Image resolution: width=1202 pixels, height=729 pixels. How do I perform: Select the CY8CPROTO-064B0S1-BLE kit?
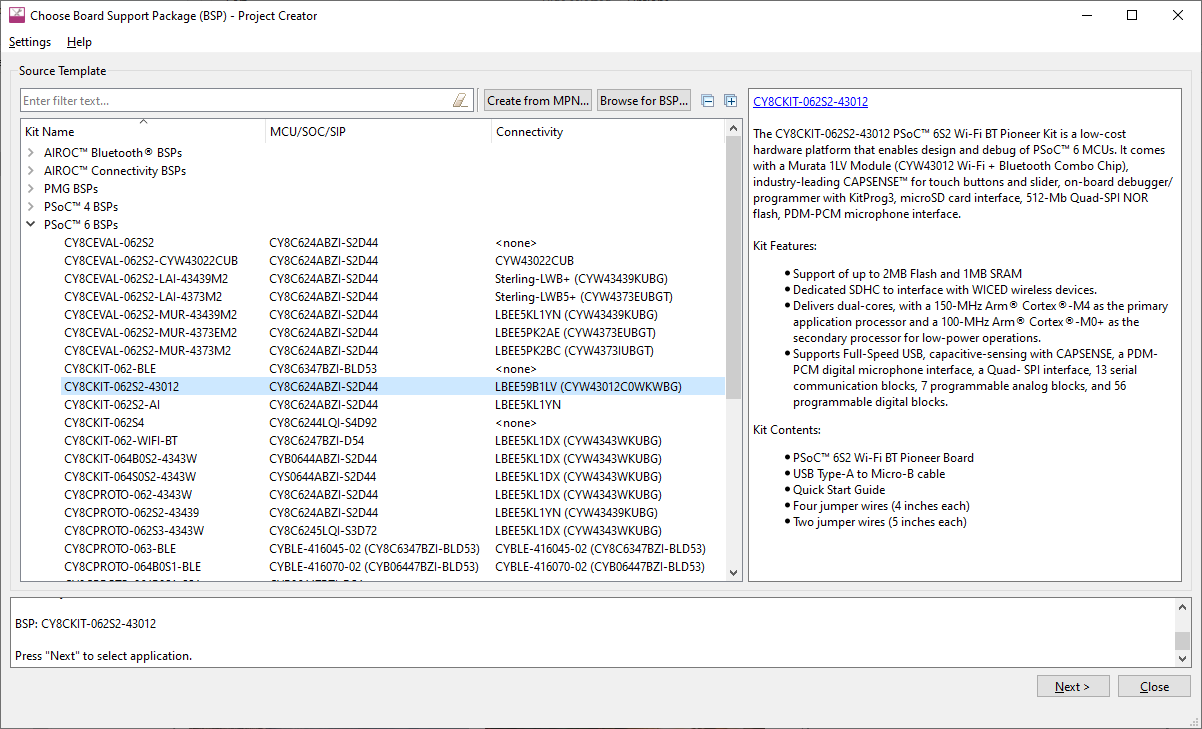click(132, 567)
